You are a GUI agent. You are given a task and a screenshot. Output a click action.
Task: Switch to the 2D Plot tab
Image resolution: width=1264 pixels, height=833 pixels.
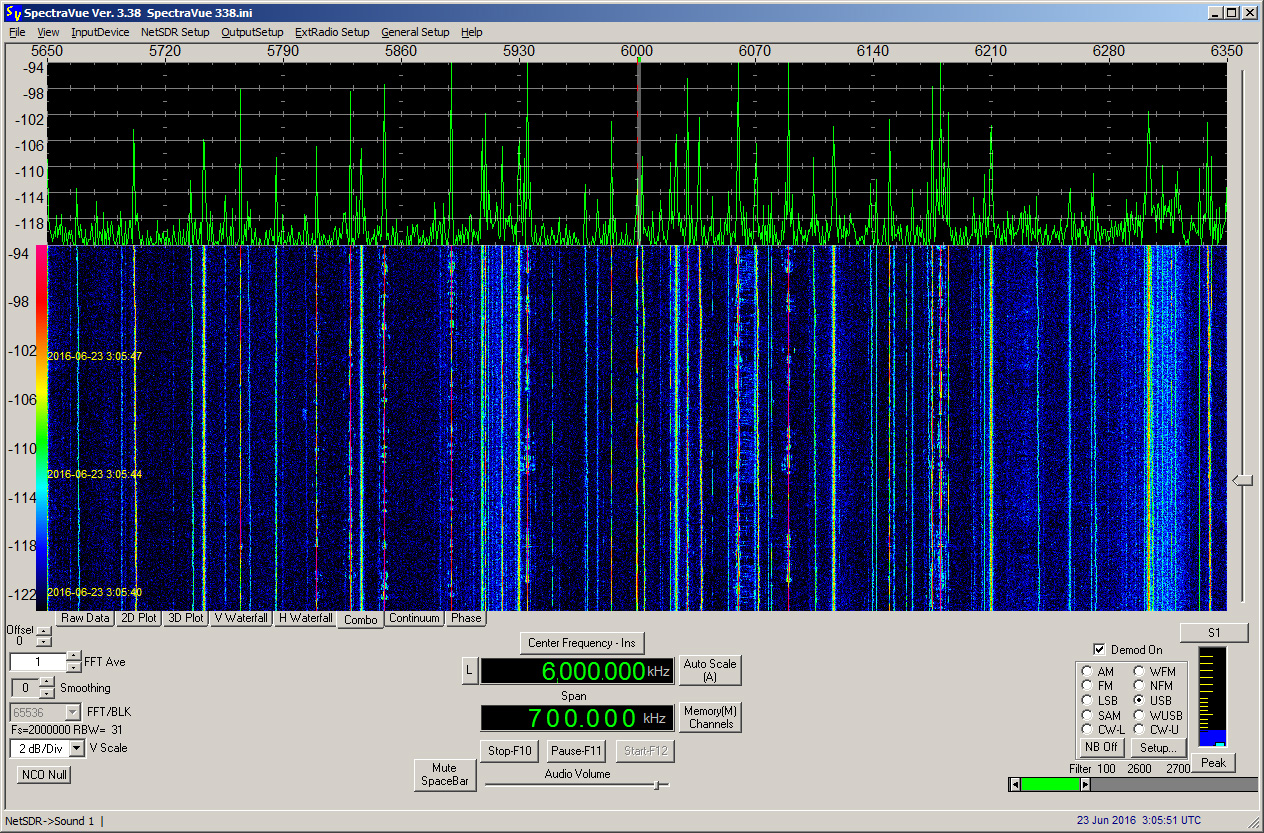(x=139, y=618)
